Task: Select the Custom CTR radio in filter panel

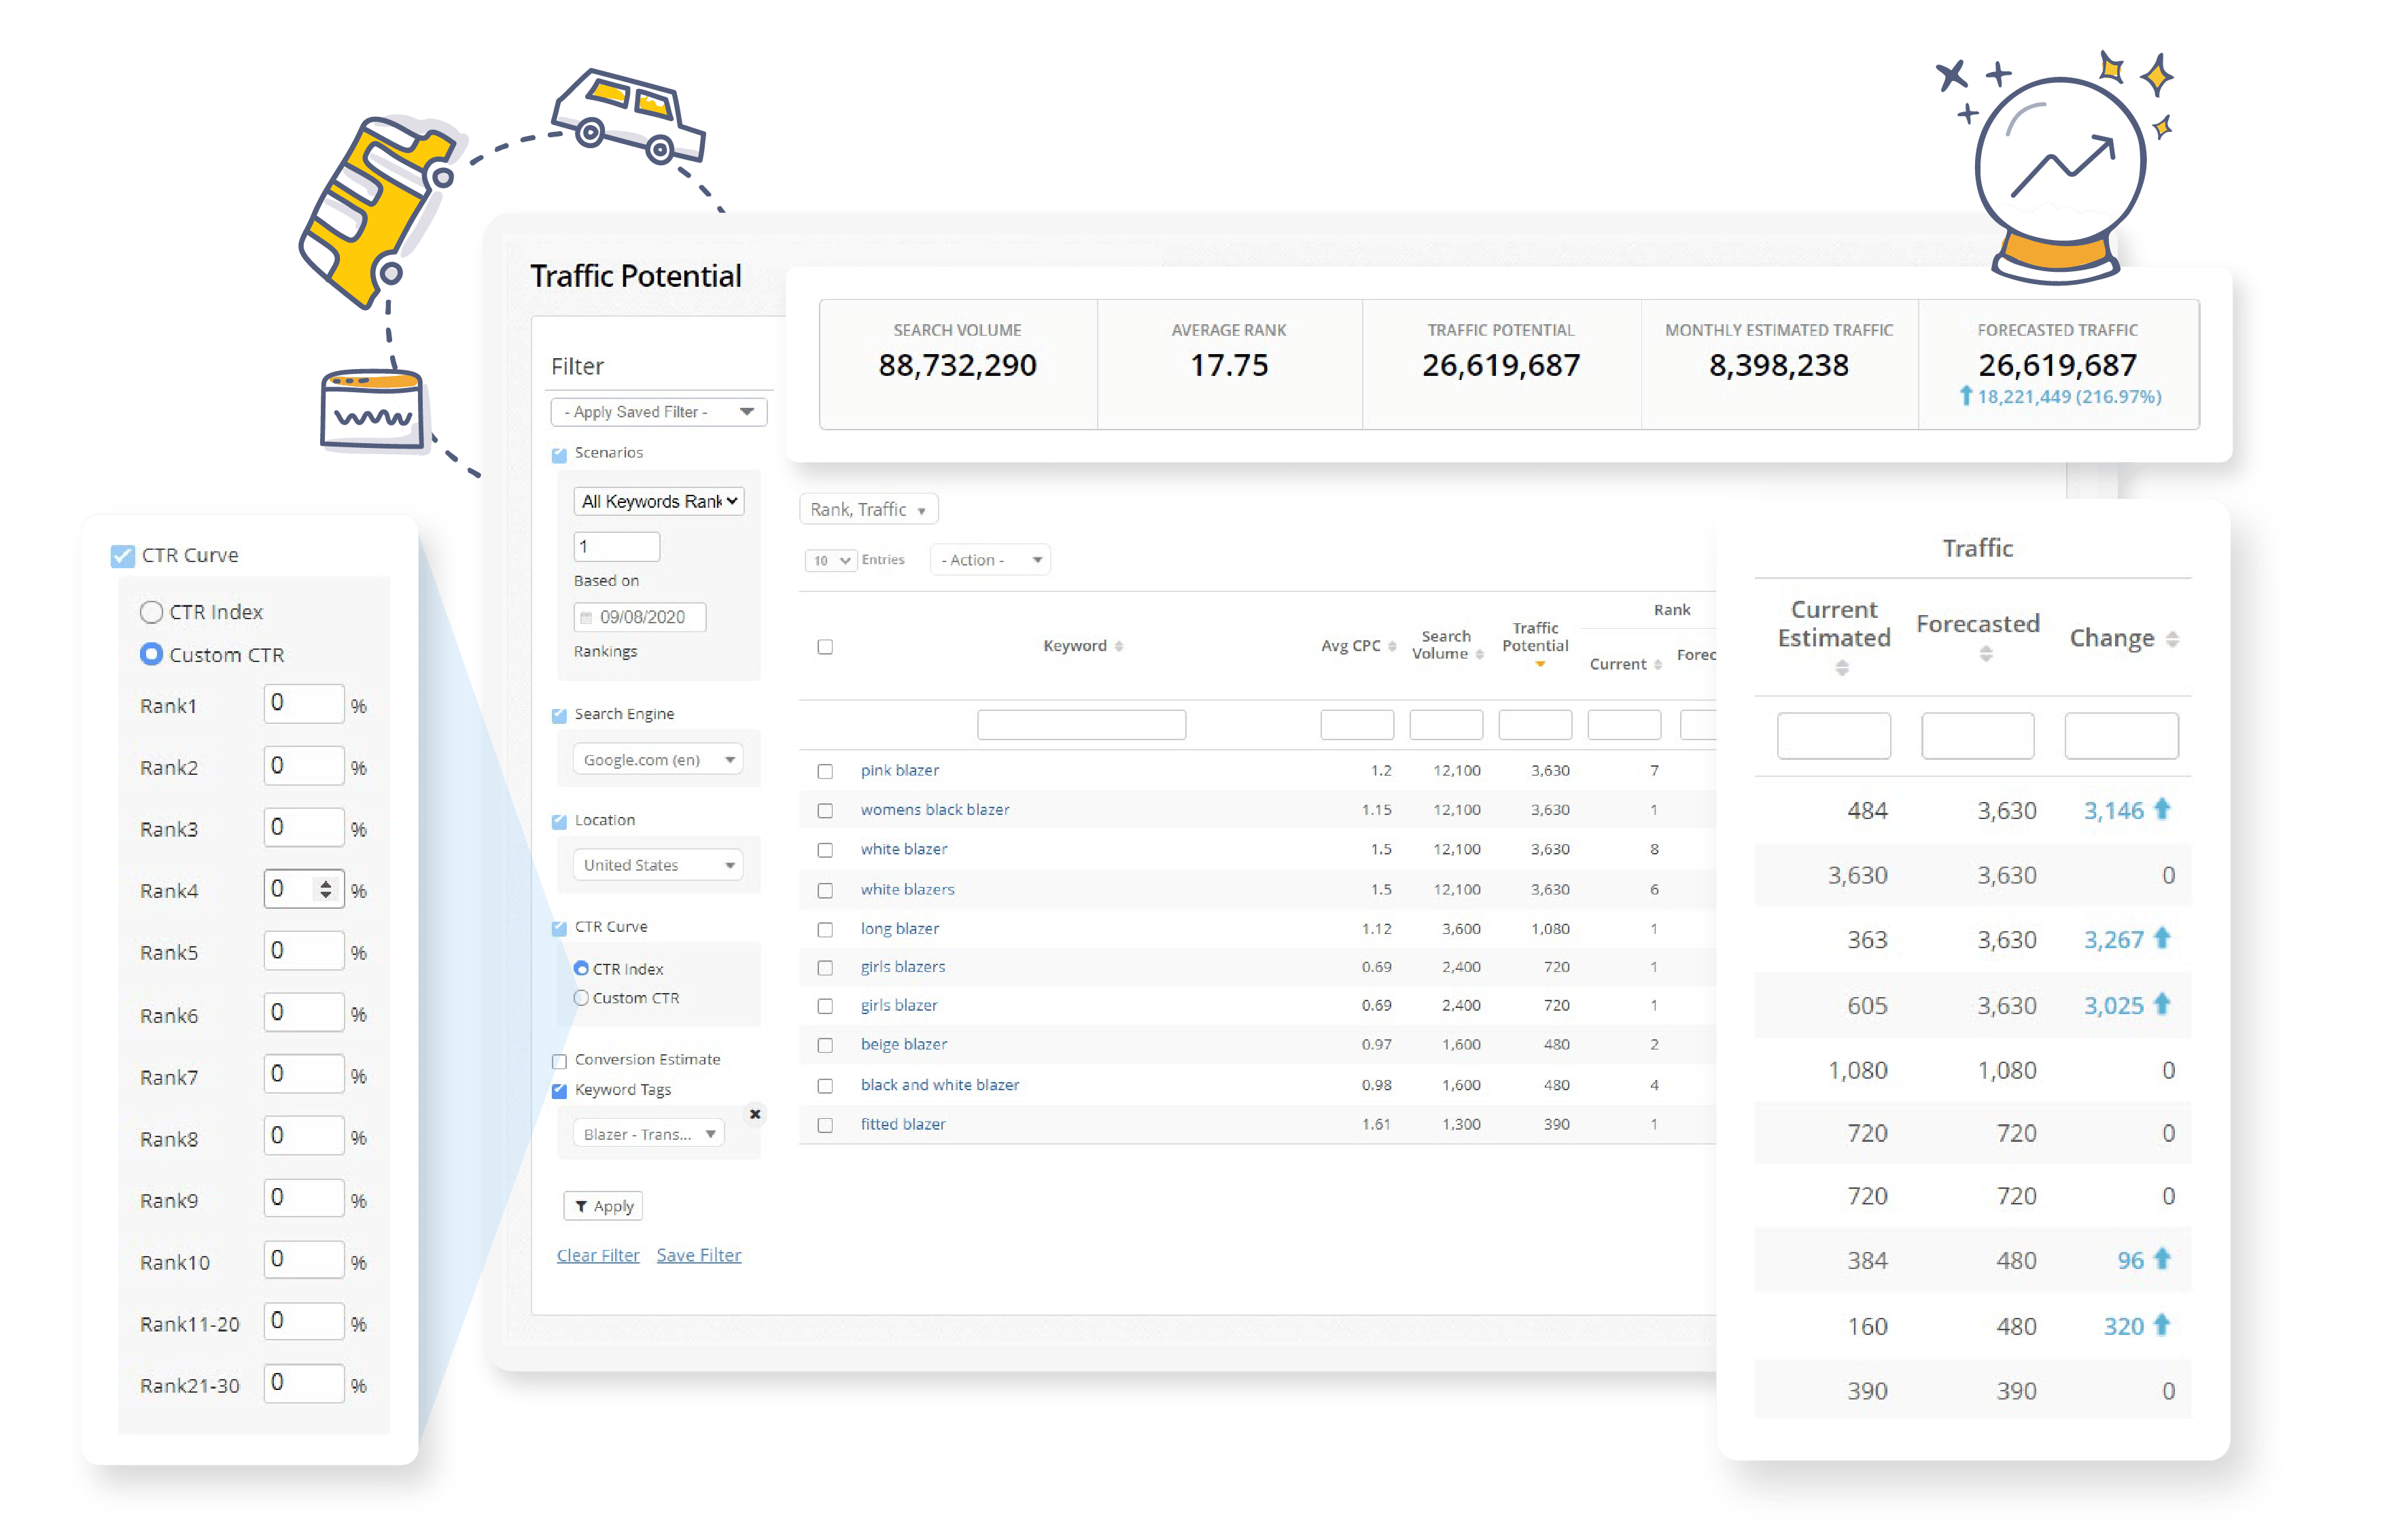Action: click(x=581, y=998)
